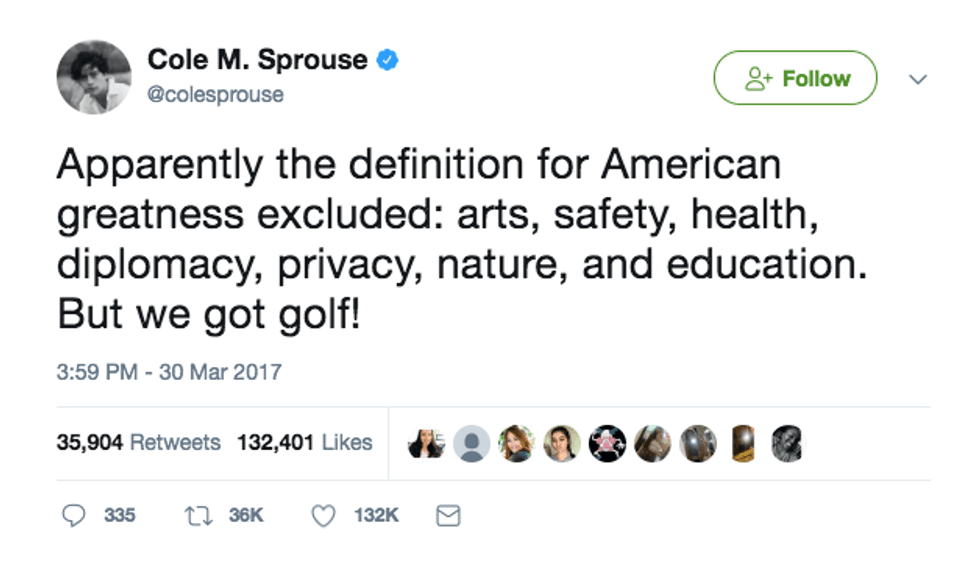980x570 pixels.
Task: Expand the tweet options chevron menu
Action: tap(918, 79)
